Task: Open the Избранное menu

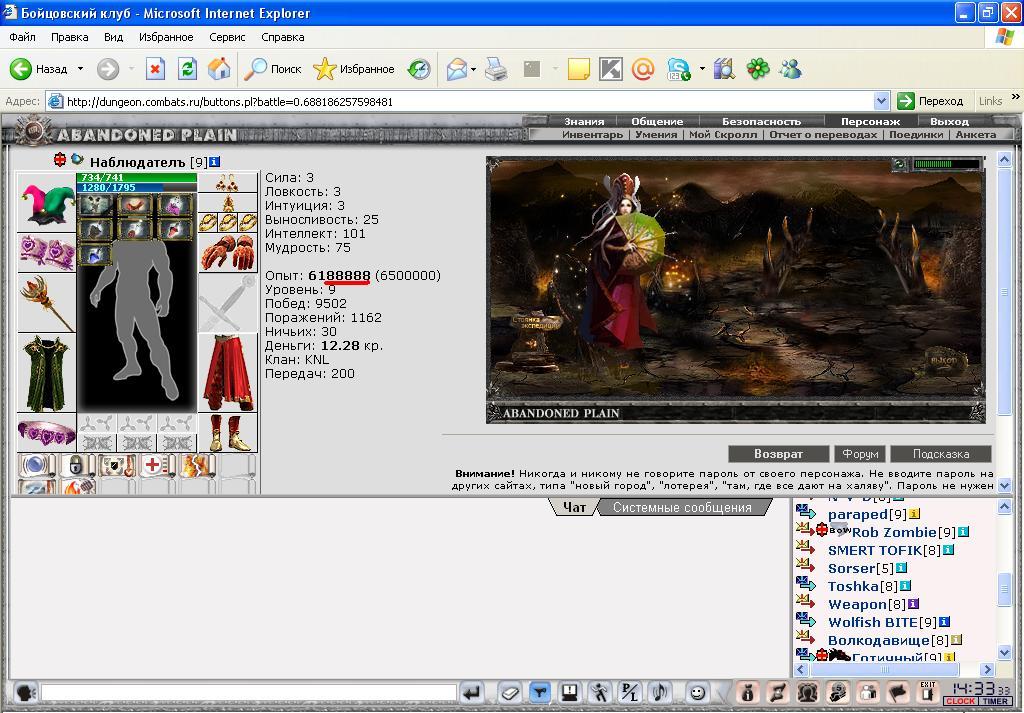Action: click(166, 37)
